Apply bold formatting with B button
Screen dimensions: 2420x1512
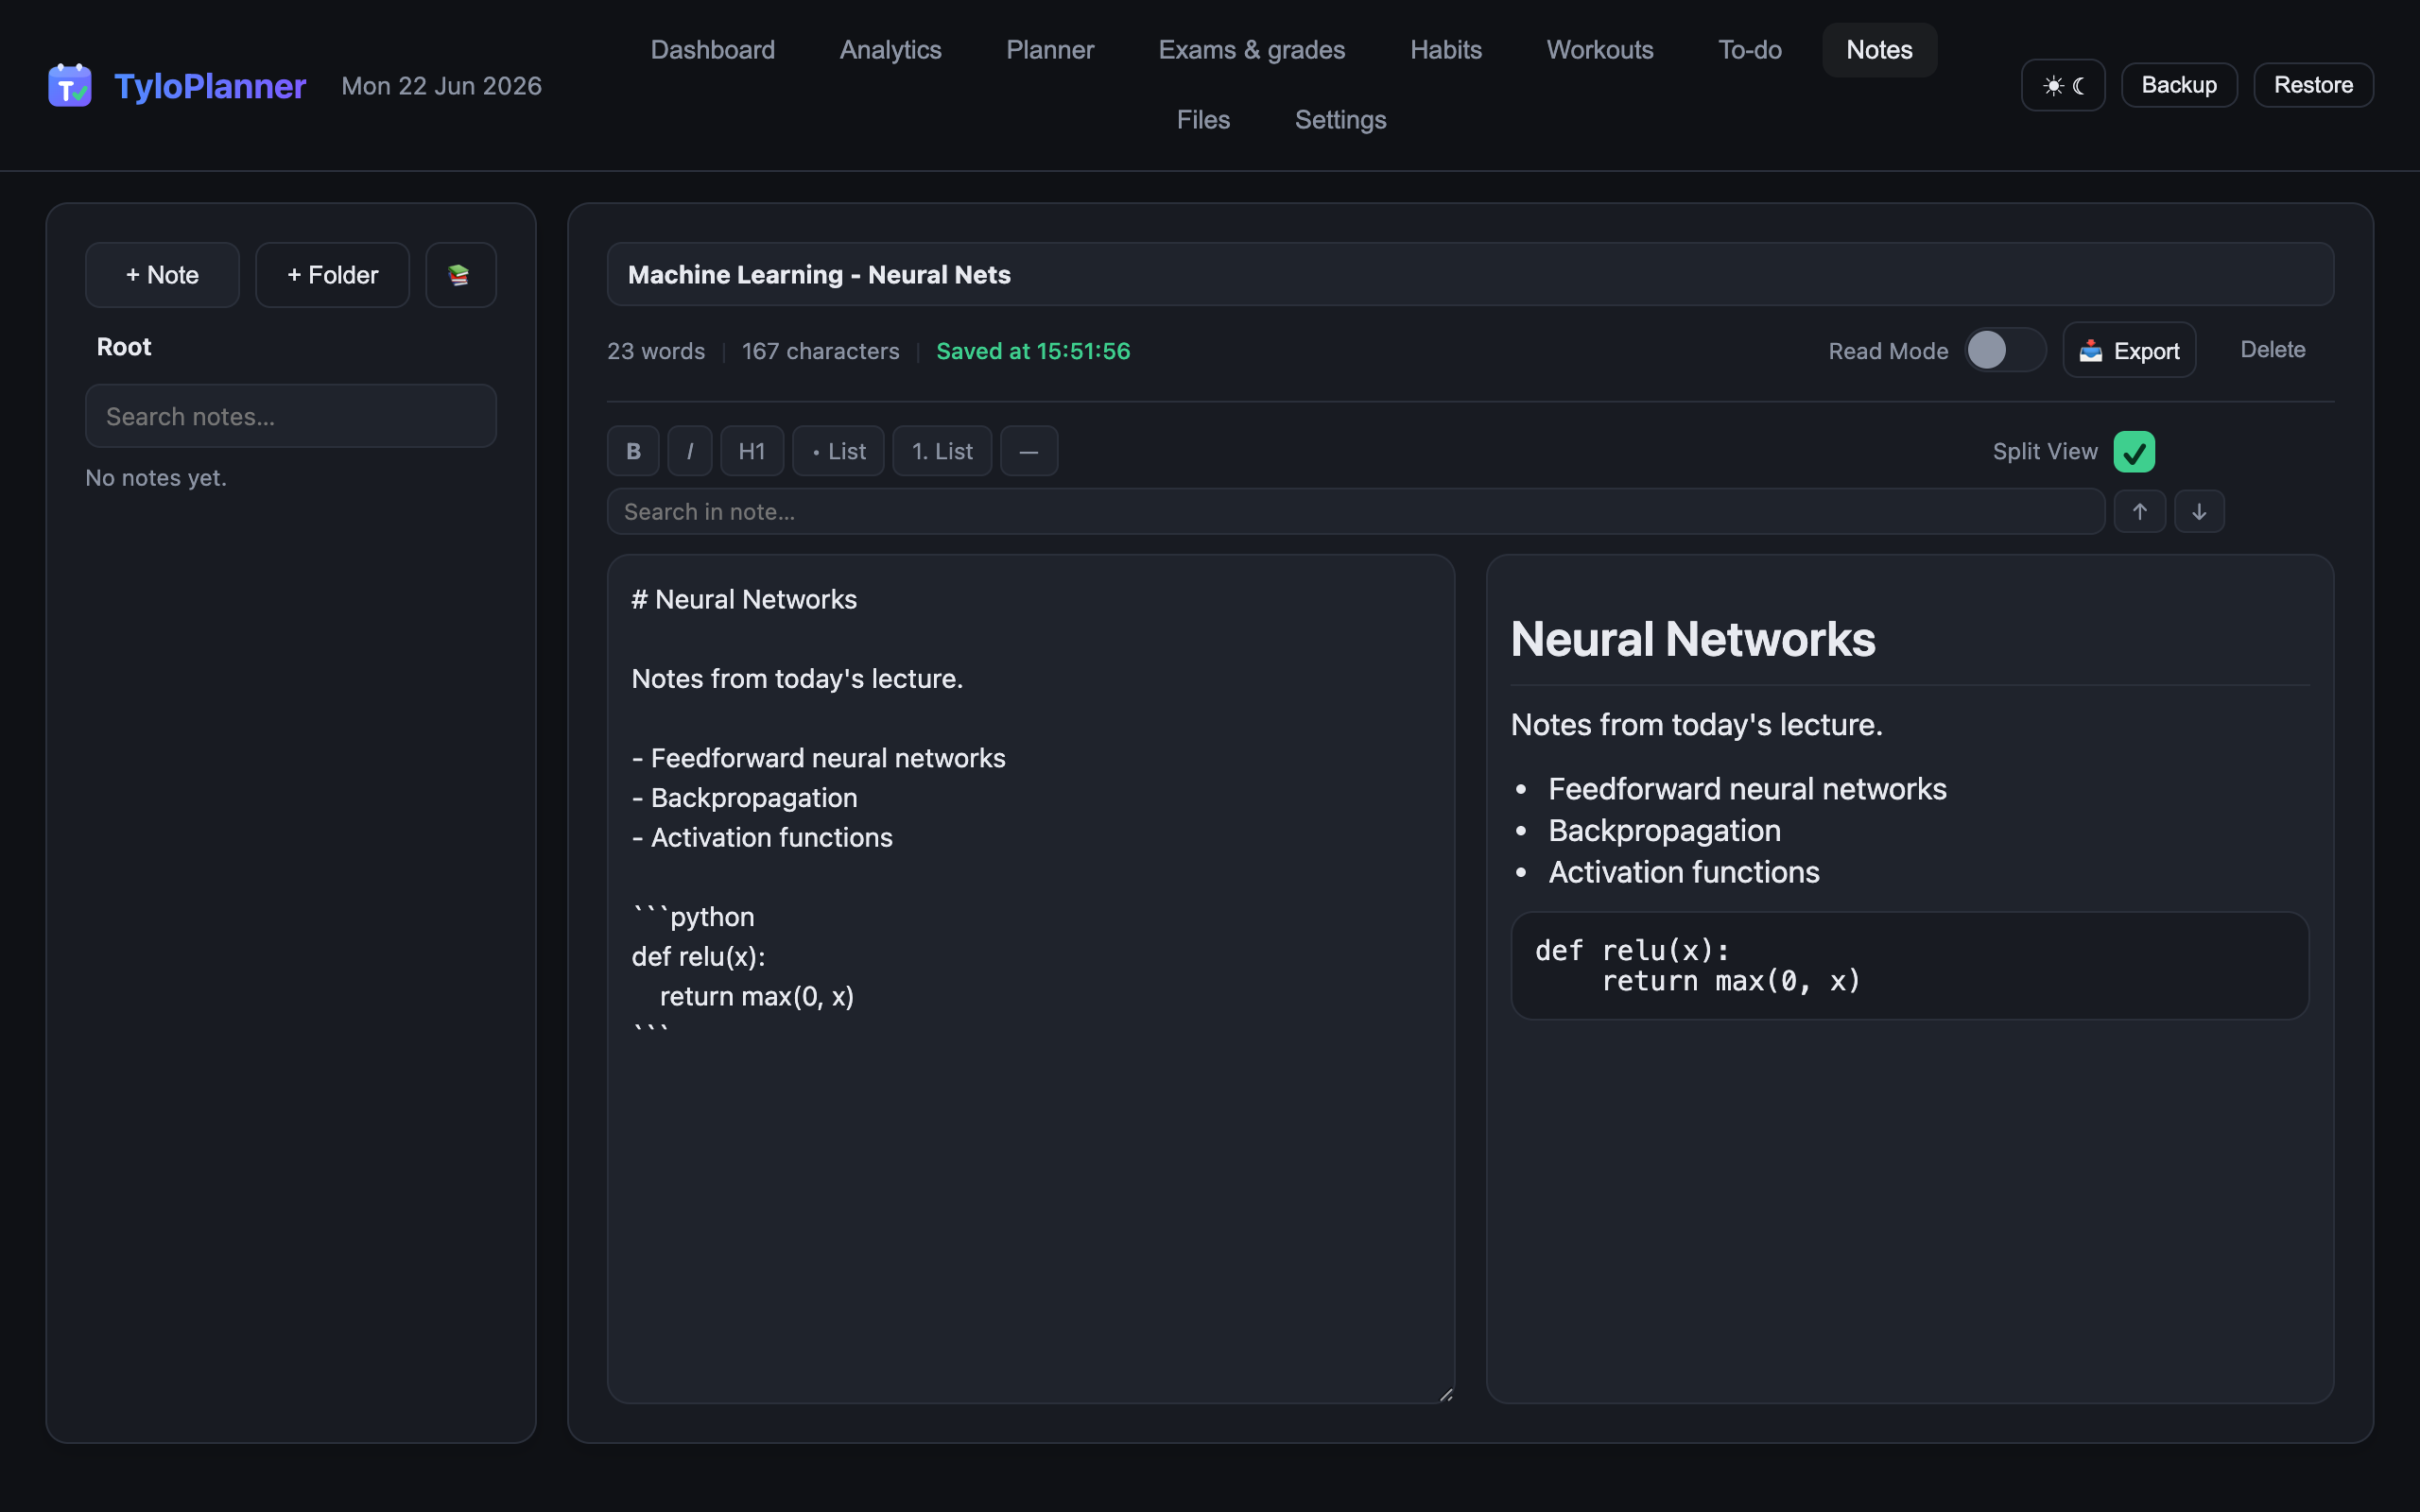pos(633,451)
